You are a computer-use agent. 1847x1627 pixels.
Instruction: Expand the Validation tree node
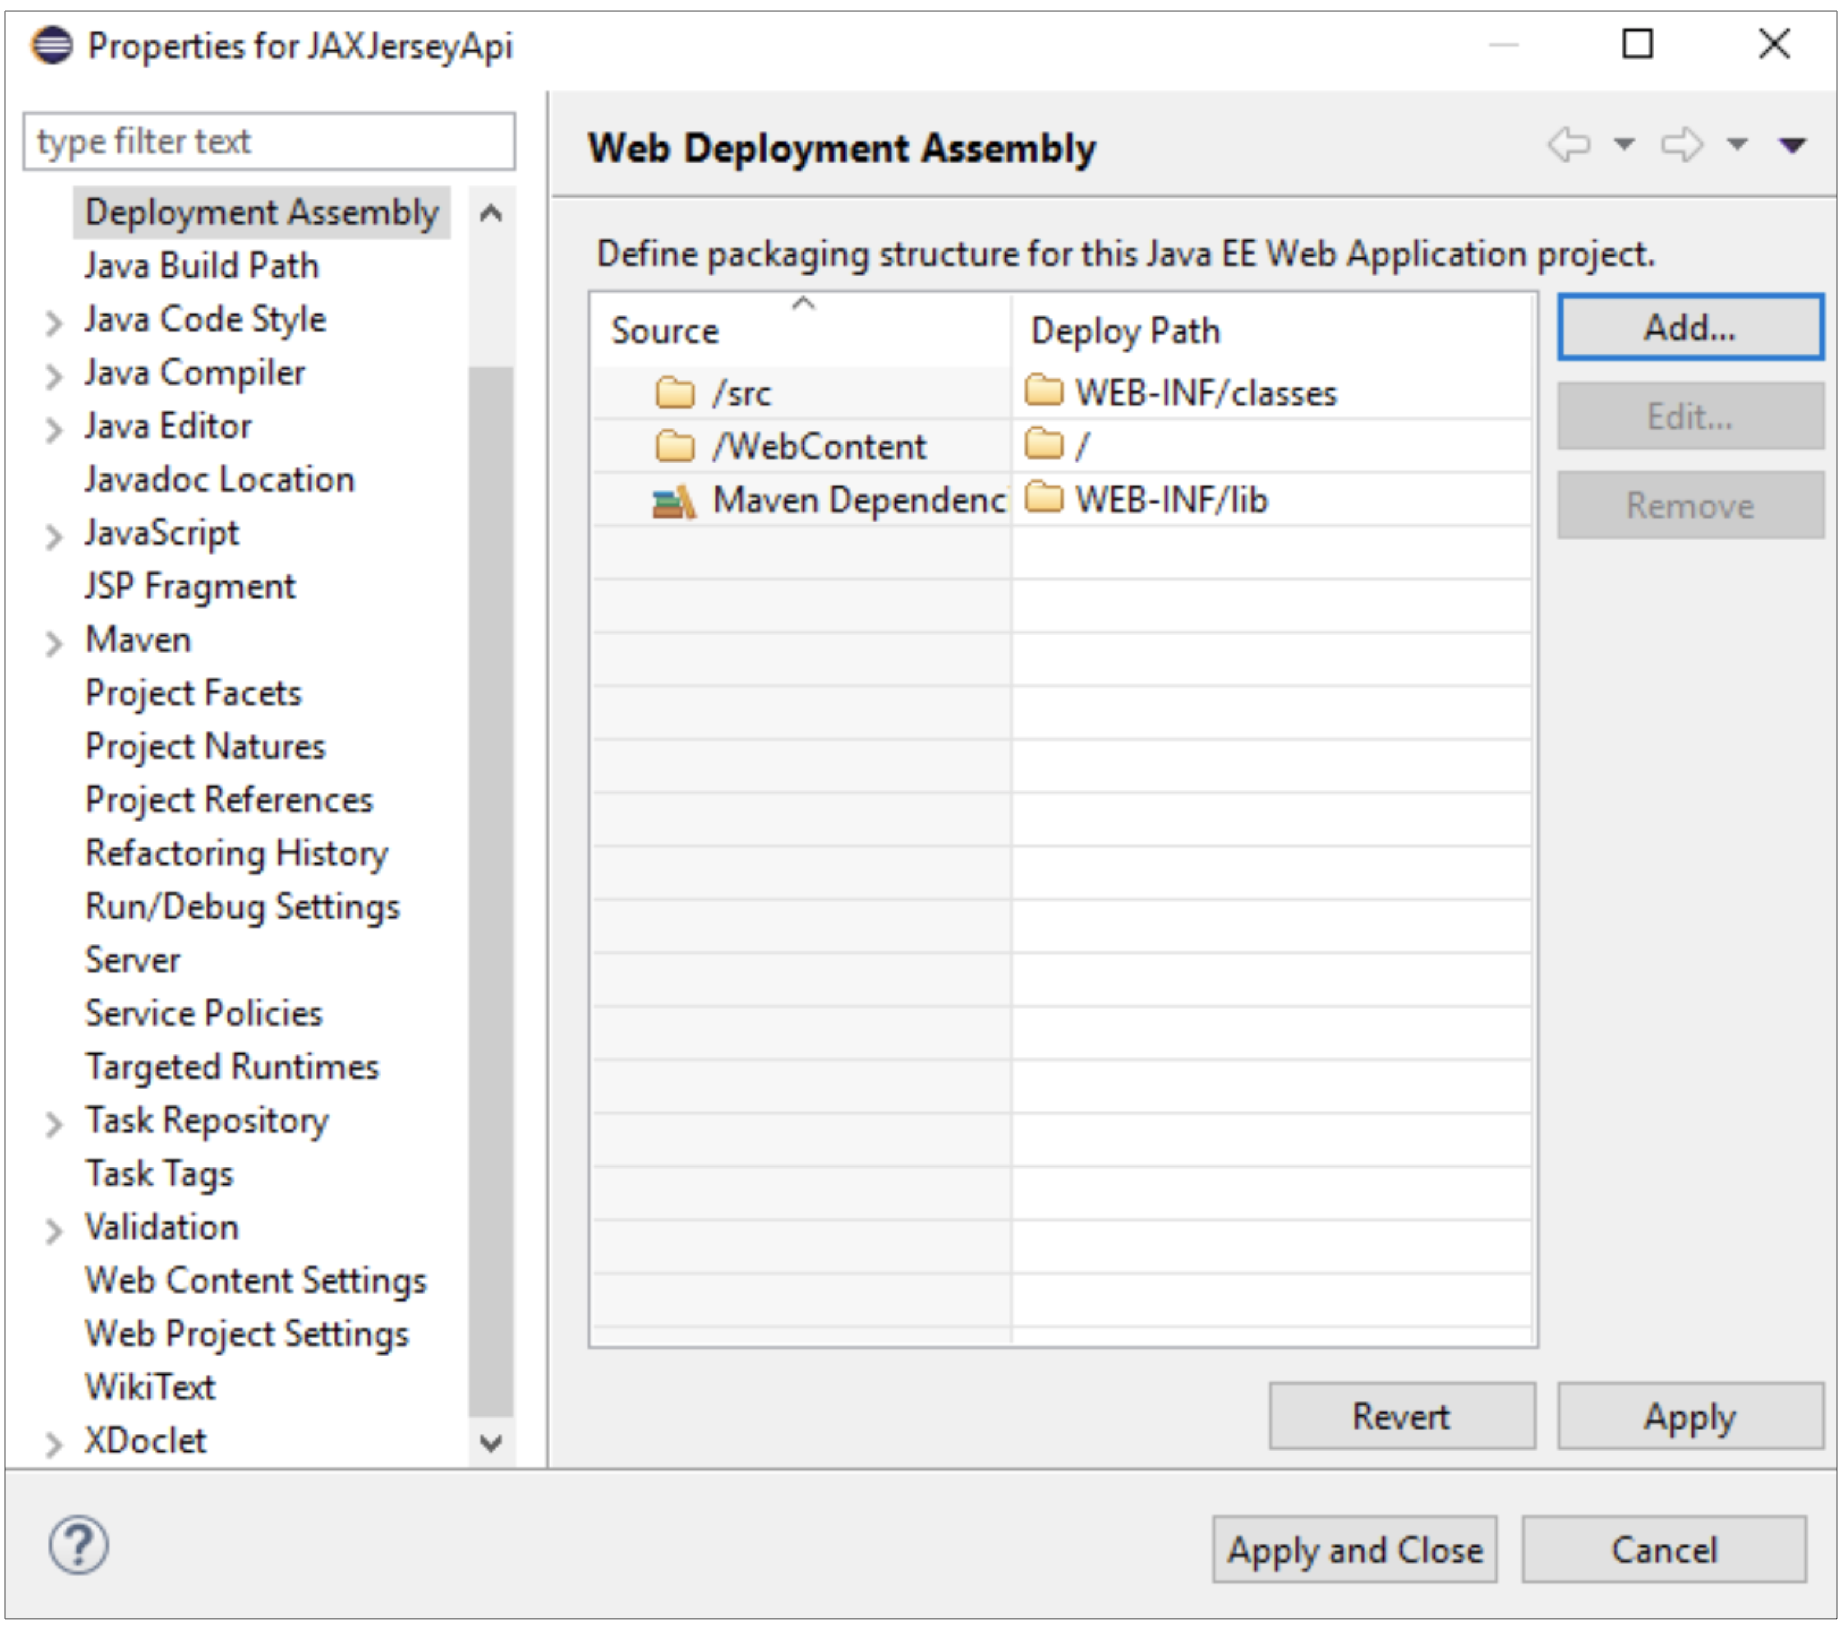(x=52, y=1228)
